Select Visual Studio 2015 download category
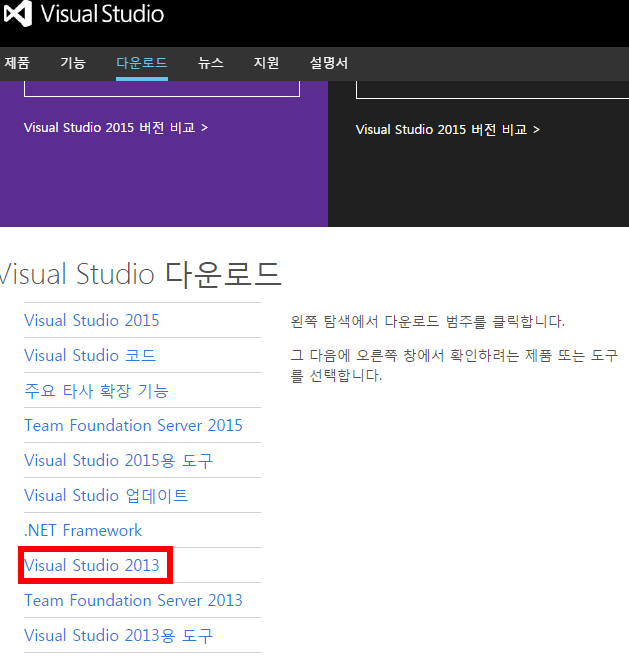629x668 pixels. [x=92, y=320]
